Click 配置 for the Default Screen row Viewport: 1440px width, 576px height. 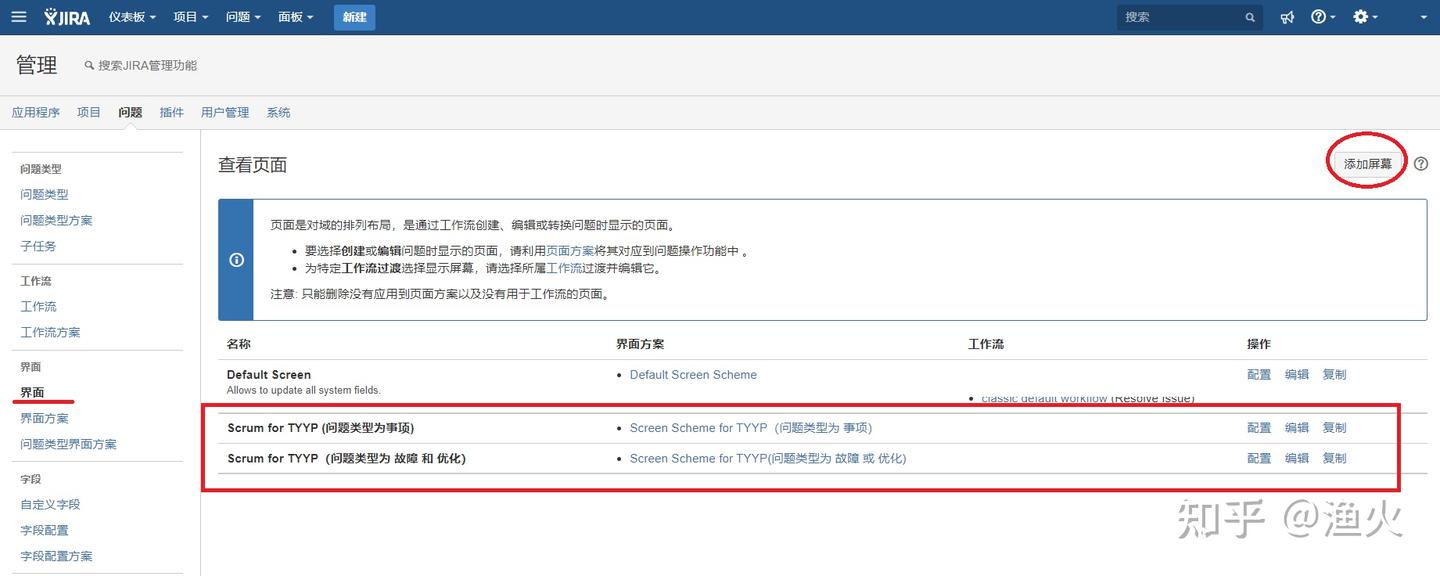coord(1259,375)
